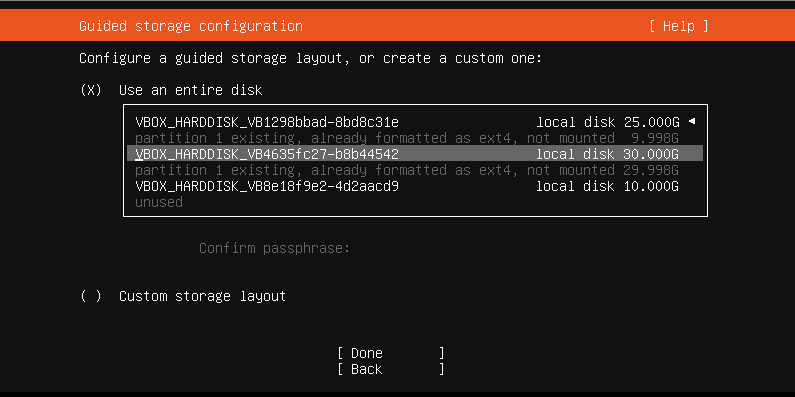Click the 'Use an entire disk' label text
The width and height of the screenshot is (795, 397).
coord(191,90)
